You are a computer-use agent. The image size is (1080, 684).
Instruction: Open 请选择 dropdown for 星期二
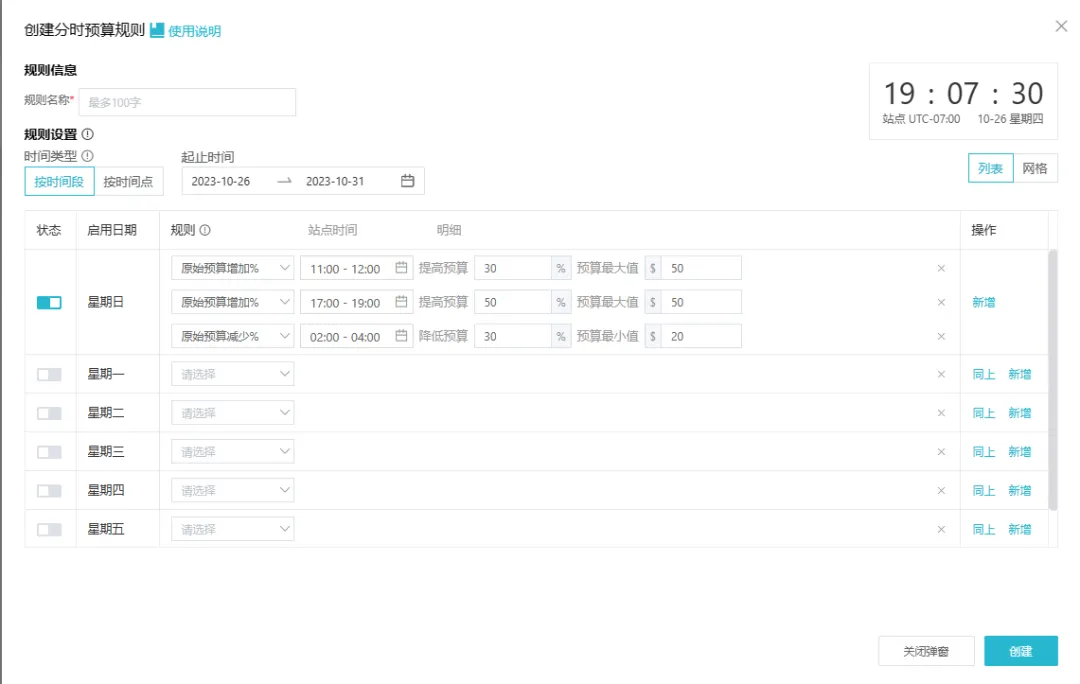pos(233,413)
